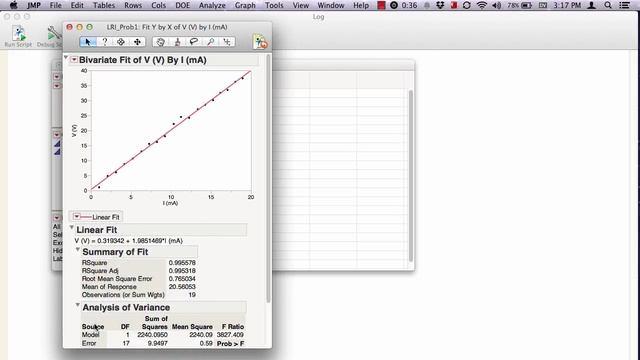Viewport: 640px width, 360px height.
Task: Open the Window menu
Action: [x=331, y=5]
